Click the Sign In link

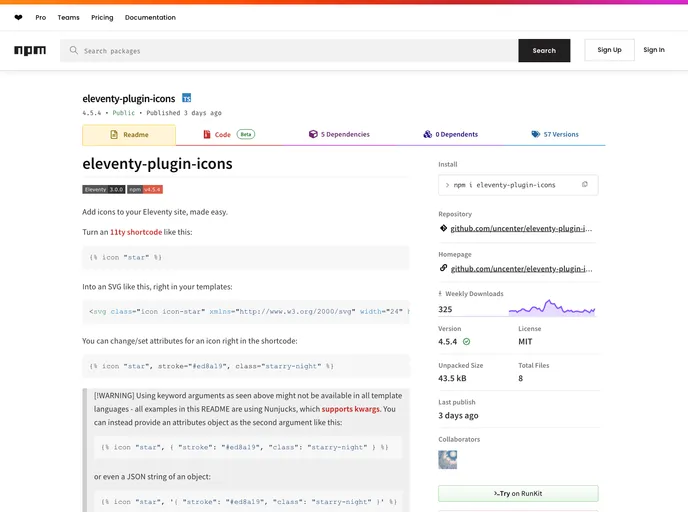[x=654, y=50]
